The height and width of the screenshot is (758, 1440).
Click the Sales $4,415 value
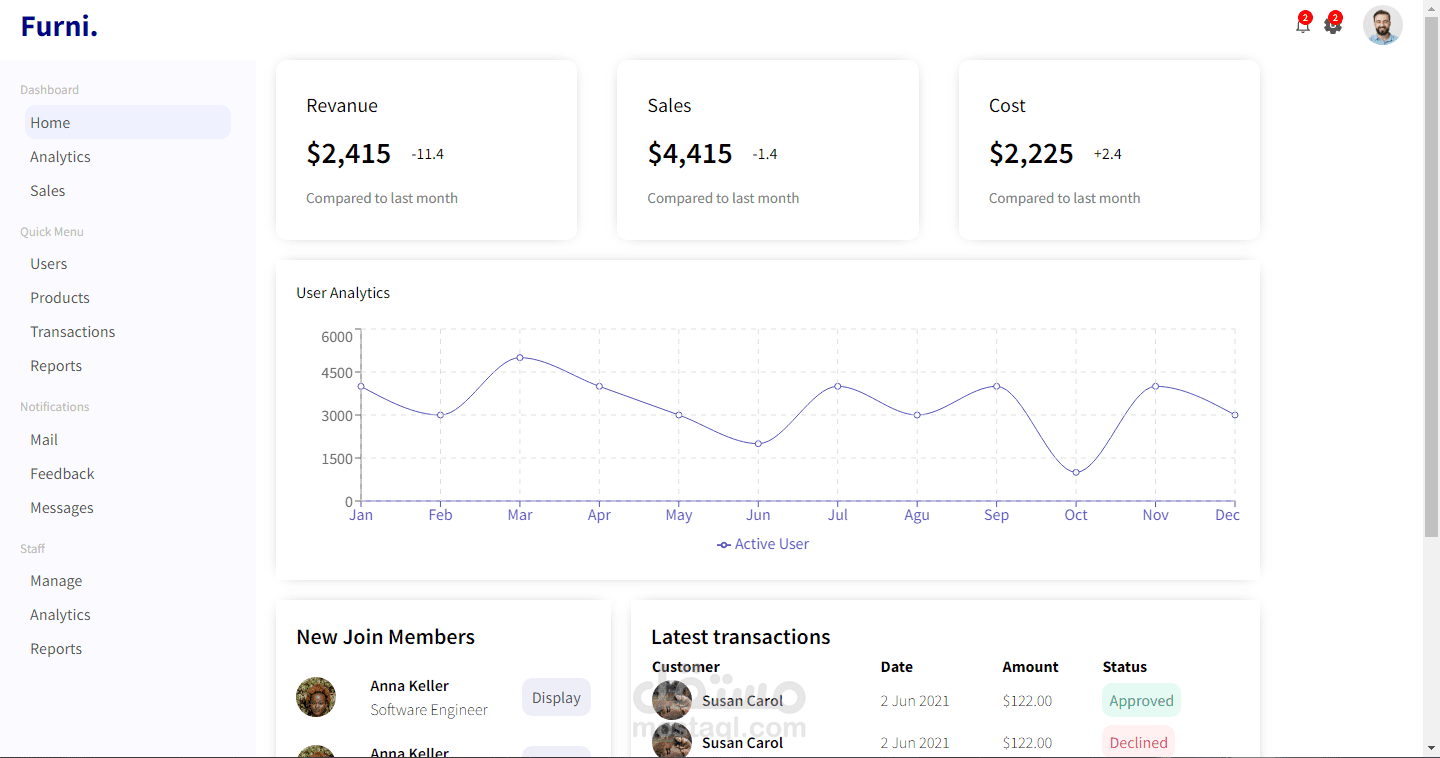(x=690, y=153)
